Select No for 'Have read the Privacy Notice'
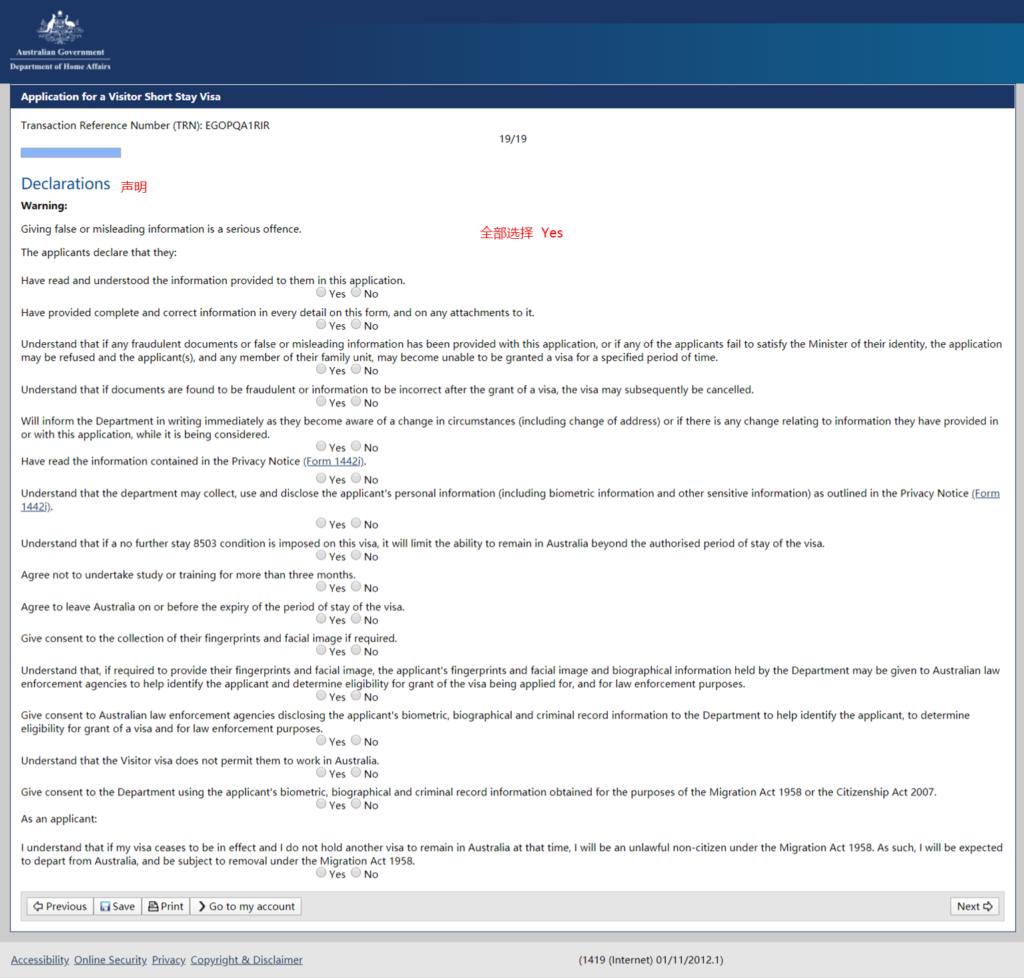 click(x=356, y=478)
